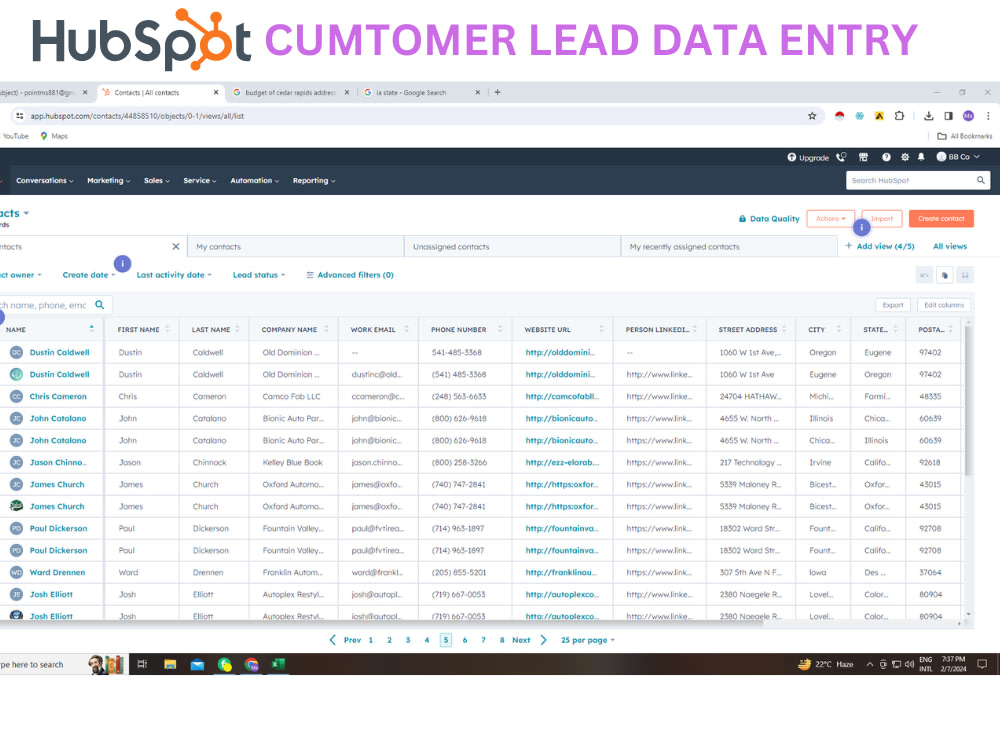
Task: Open HubSpot marketplace icon
Action: click(x=864, y=157)
